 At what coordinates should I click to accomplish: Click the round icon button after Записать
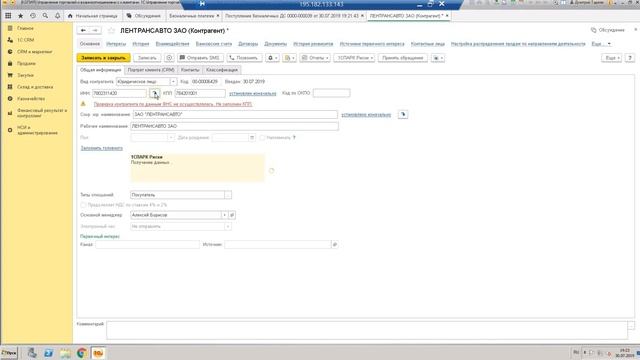click(x=169, y=58)
